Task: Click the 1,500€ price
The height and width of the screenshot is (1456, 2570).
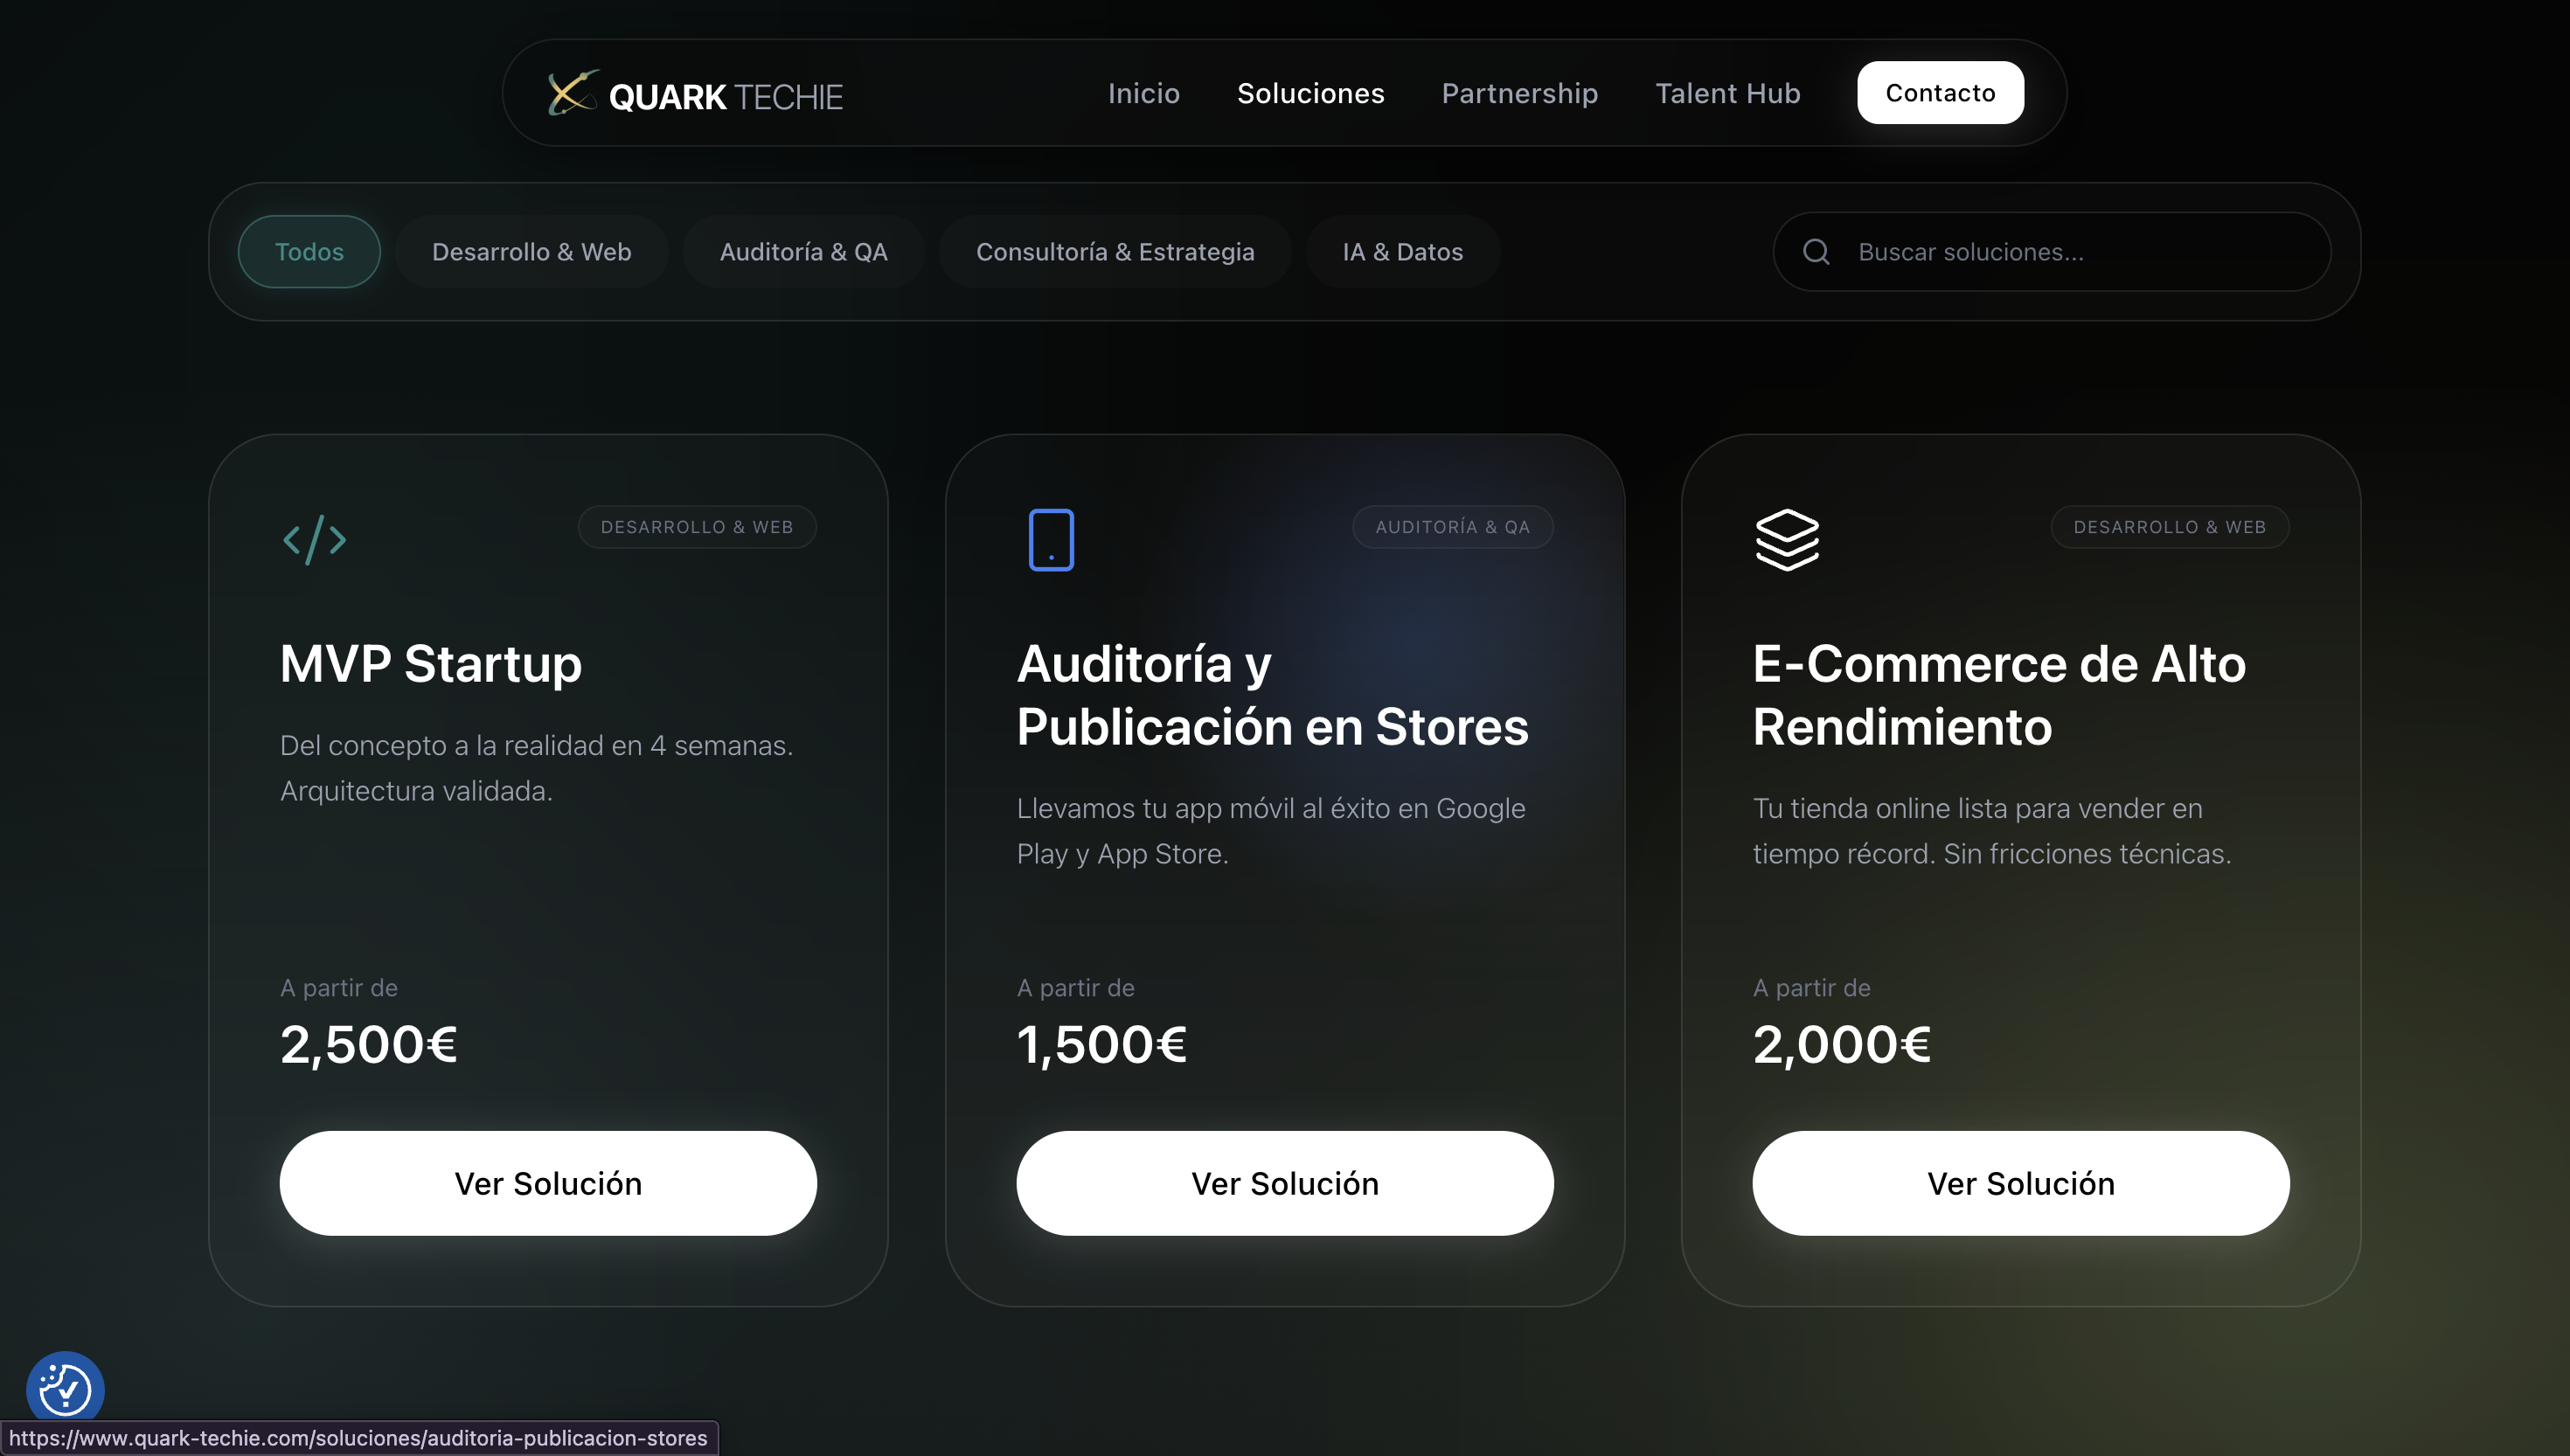Action: pos(1102,1045)
